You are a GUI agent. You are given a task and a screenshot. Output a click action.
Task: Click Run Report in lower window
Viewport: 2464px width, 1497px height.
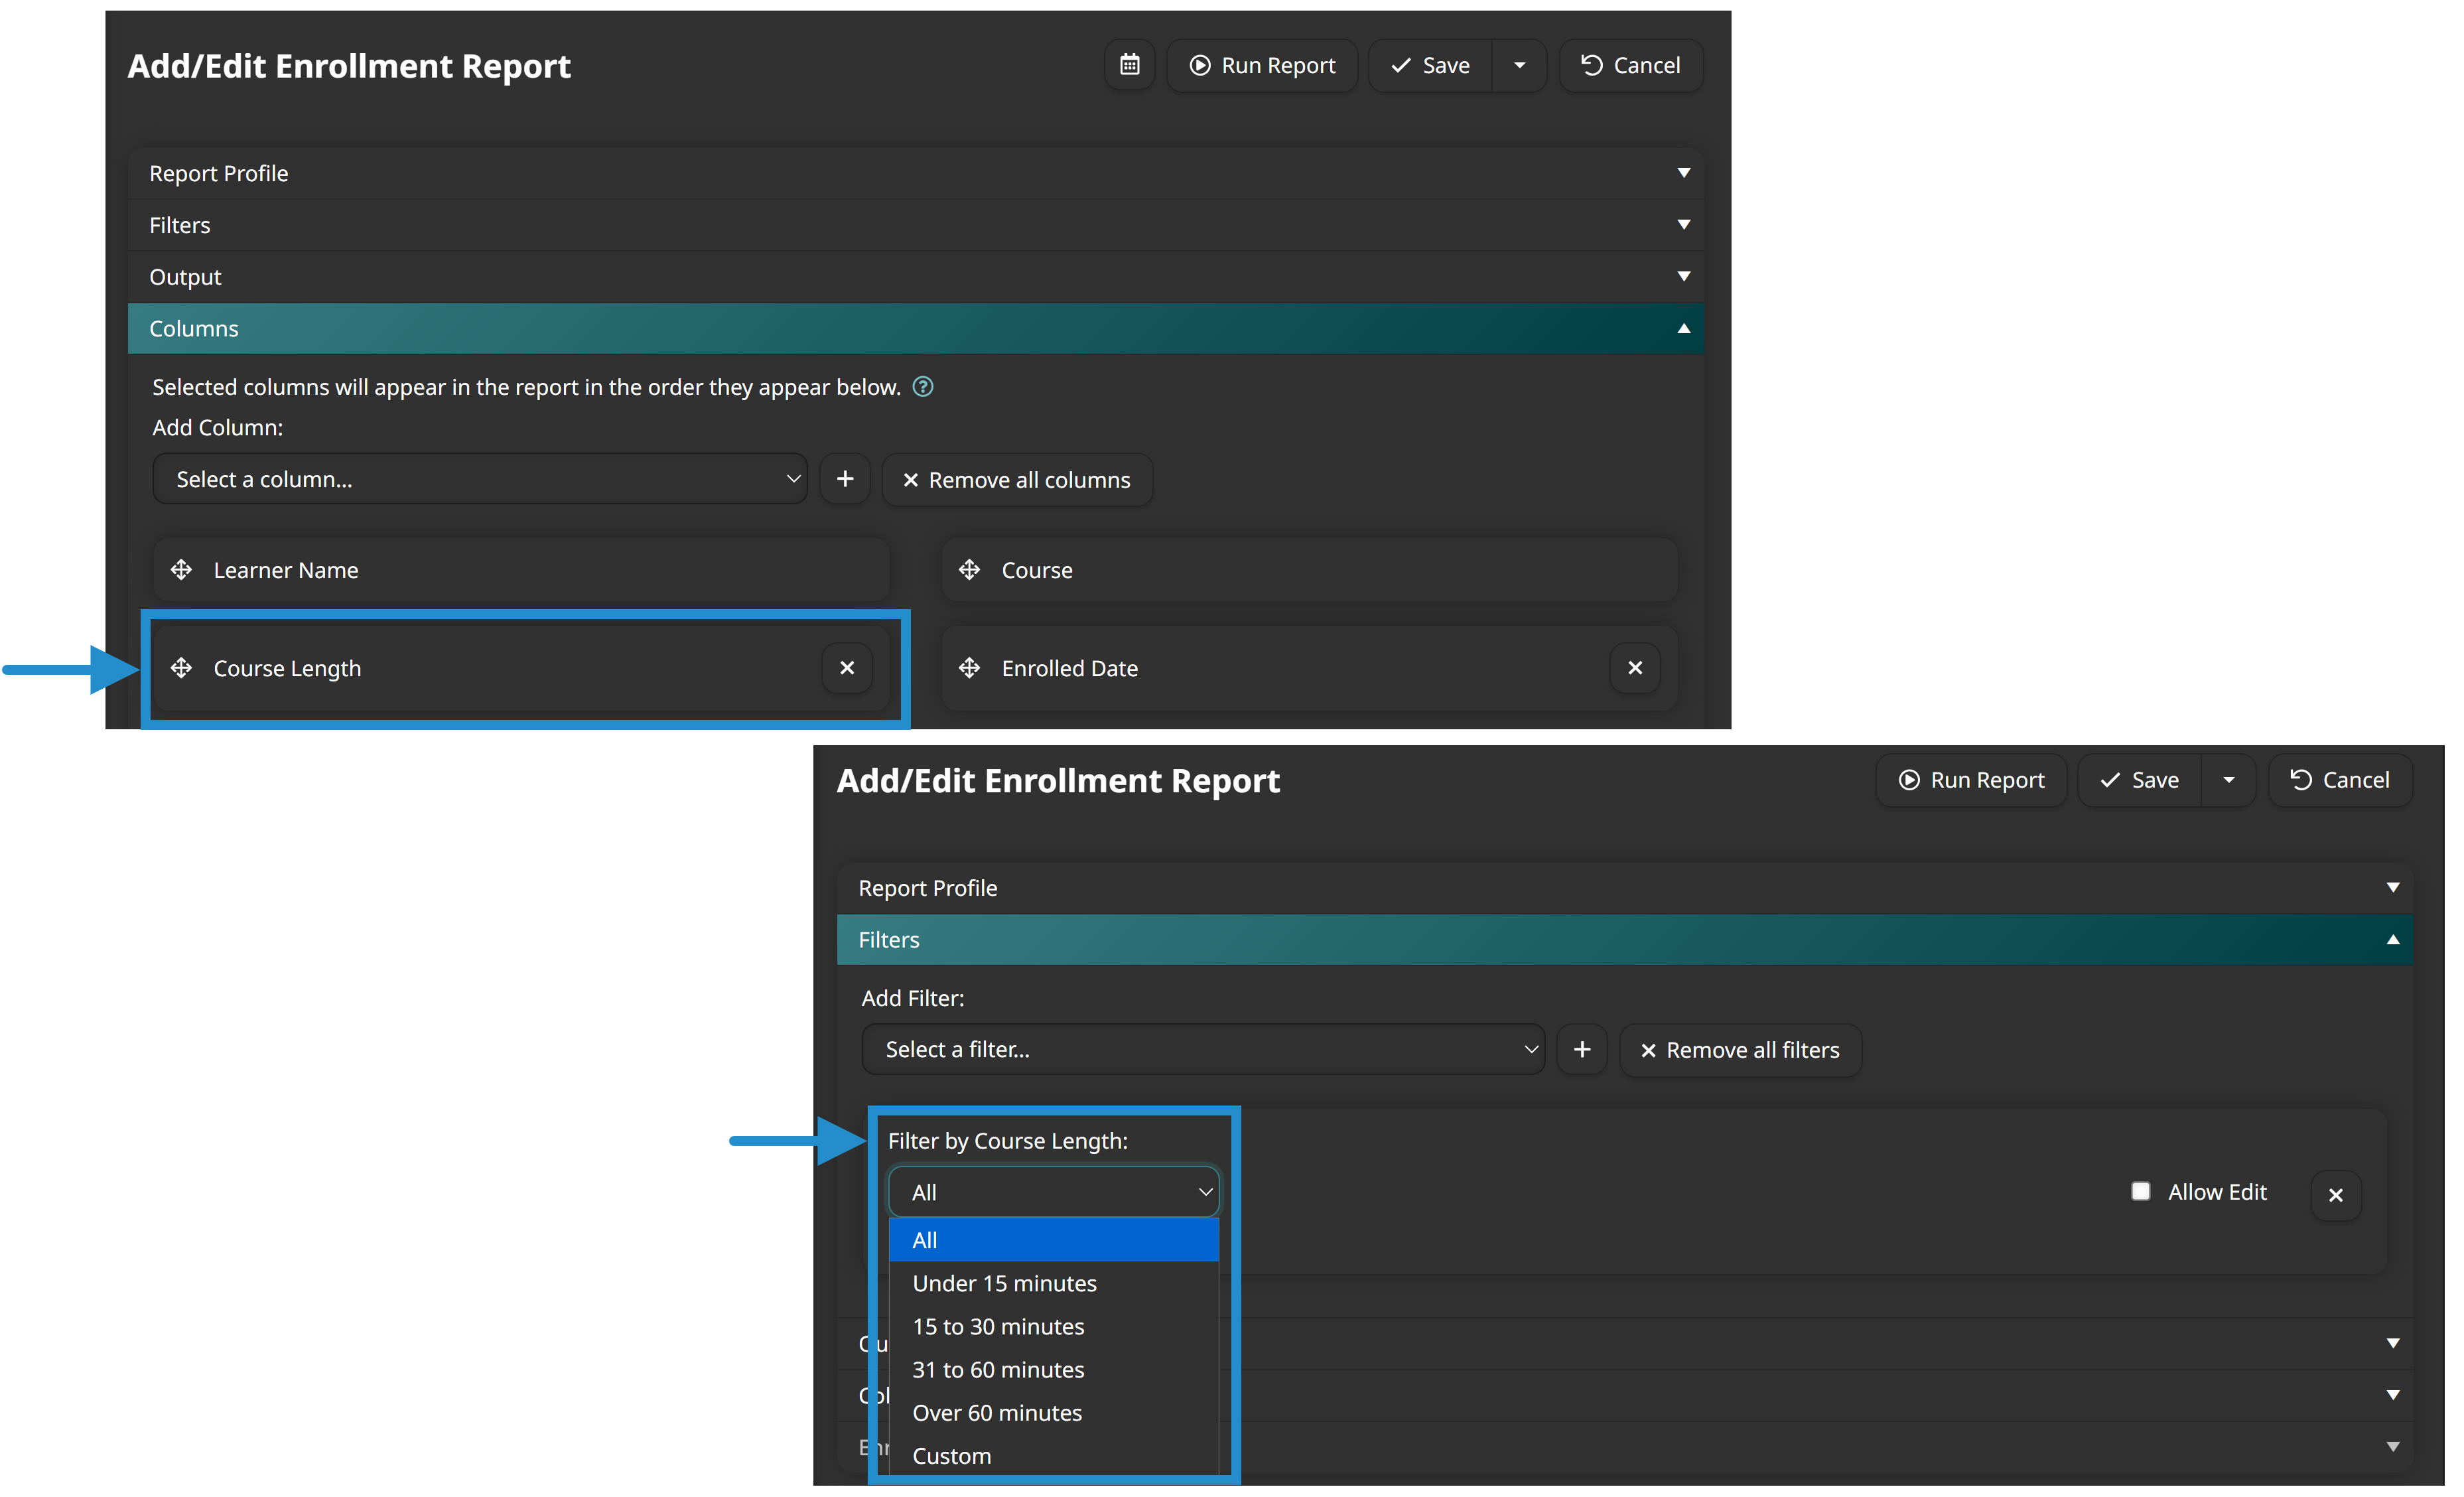(x=1971, y=780)
